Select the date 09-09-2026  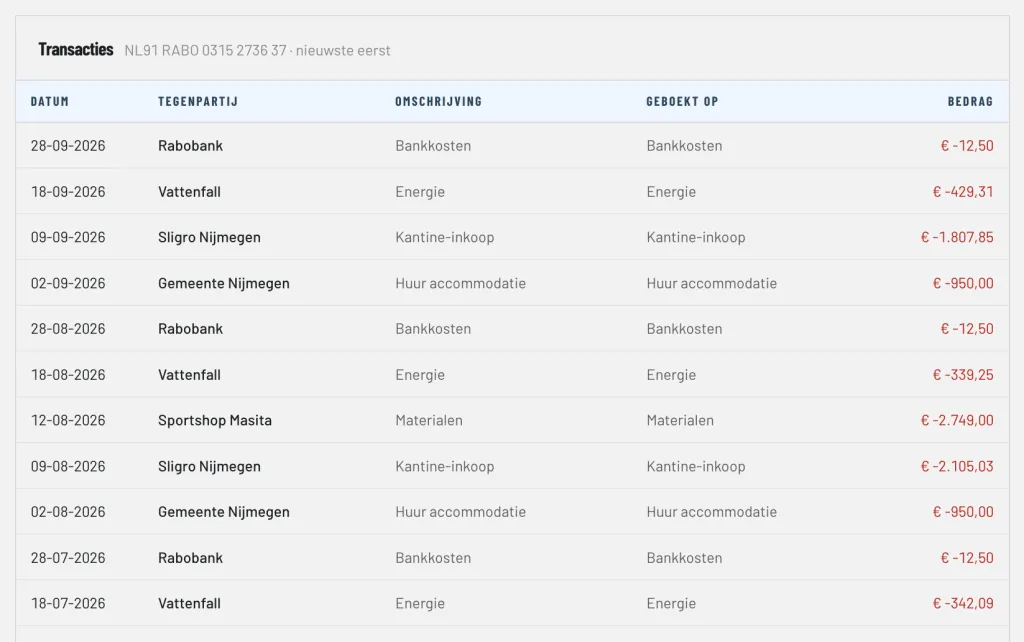click(68, 237)
